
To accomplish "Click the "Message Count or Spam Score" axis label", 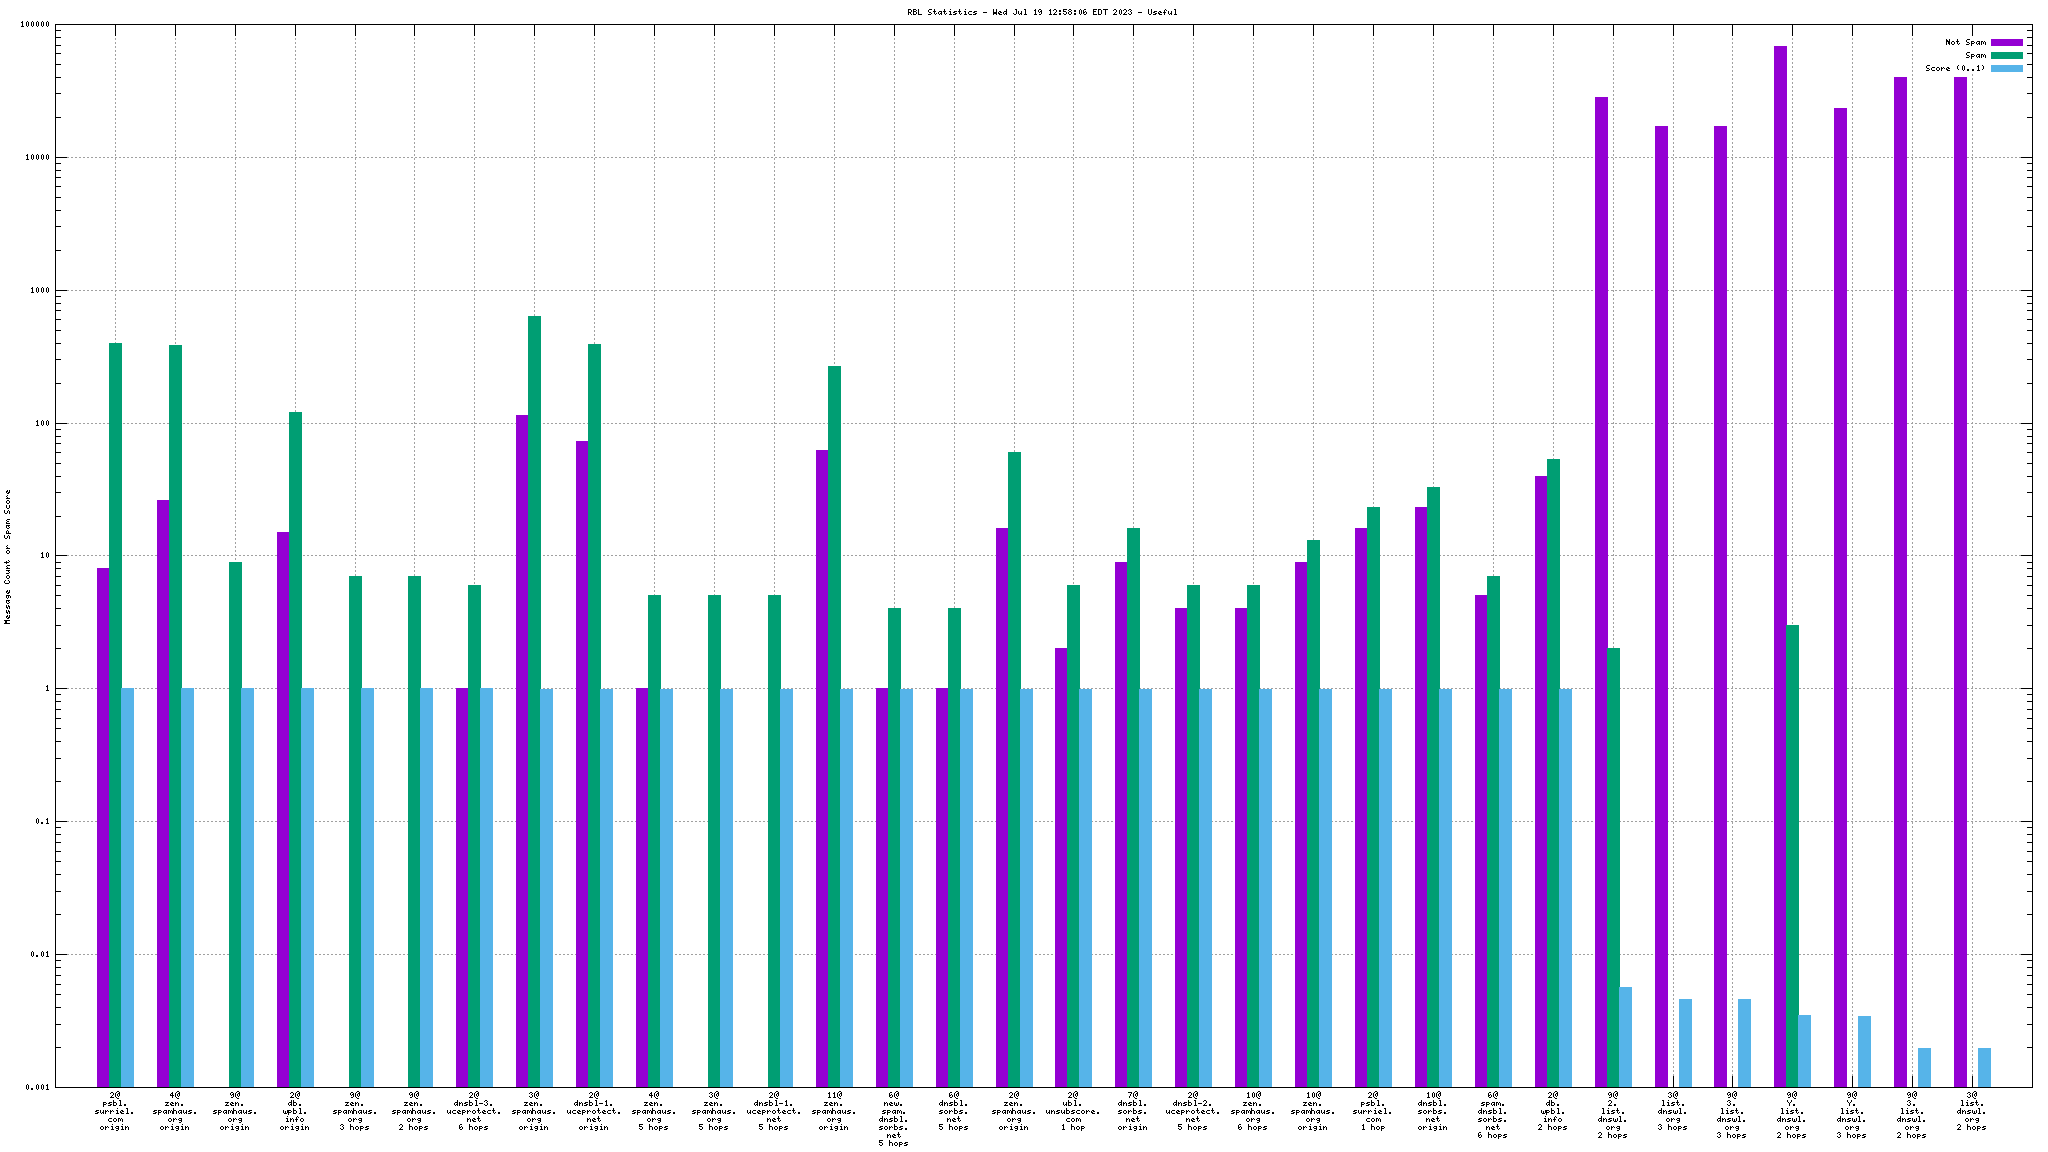I will coord(8,557).
